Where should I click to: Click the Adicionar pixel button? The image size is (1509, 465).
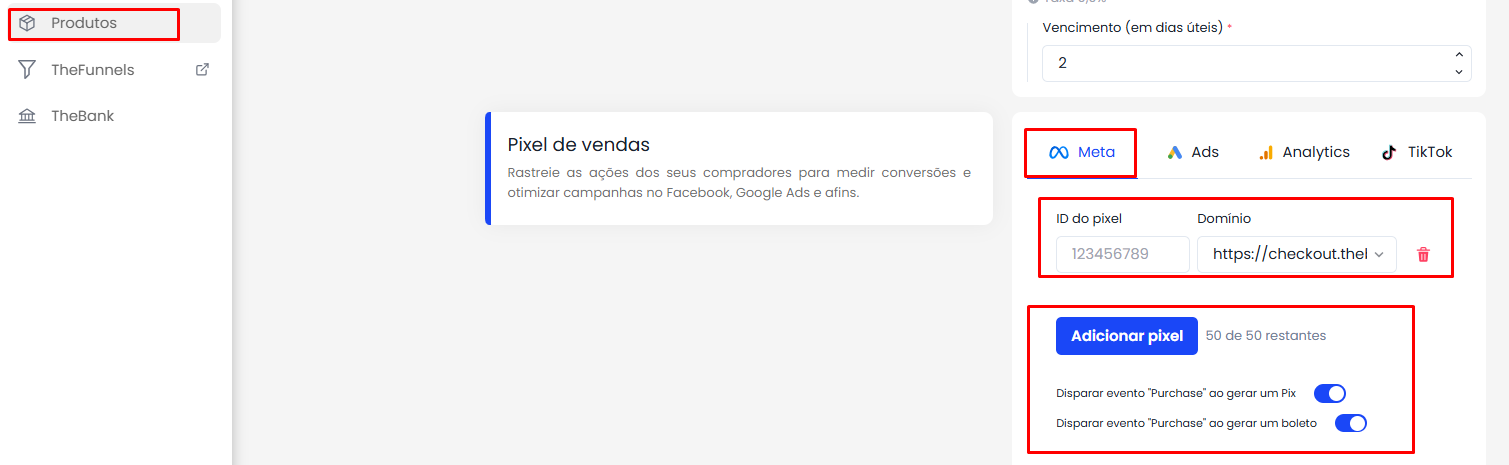(1127, 336)
